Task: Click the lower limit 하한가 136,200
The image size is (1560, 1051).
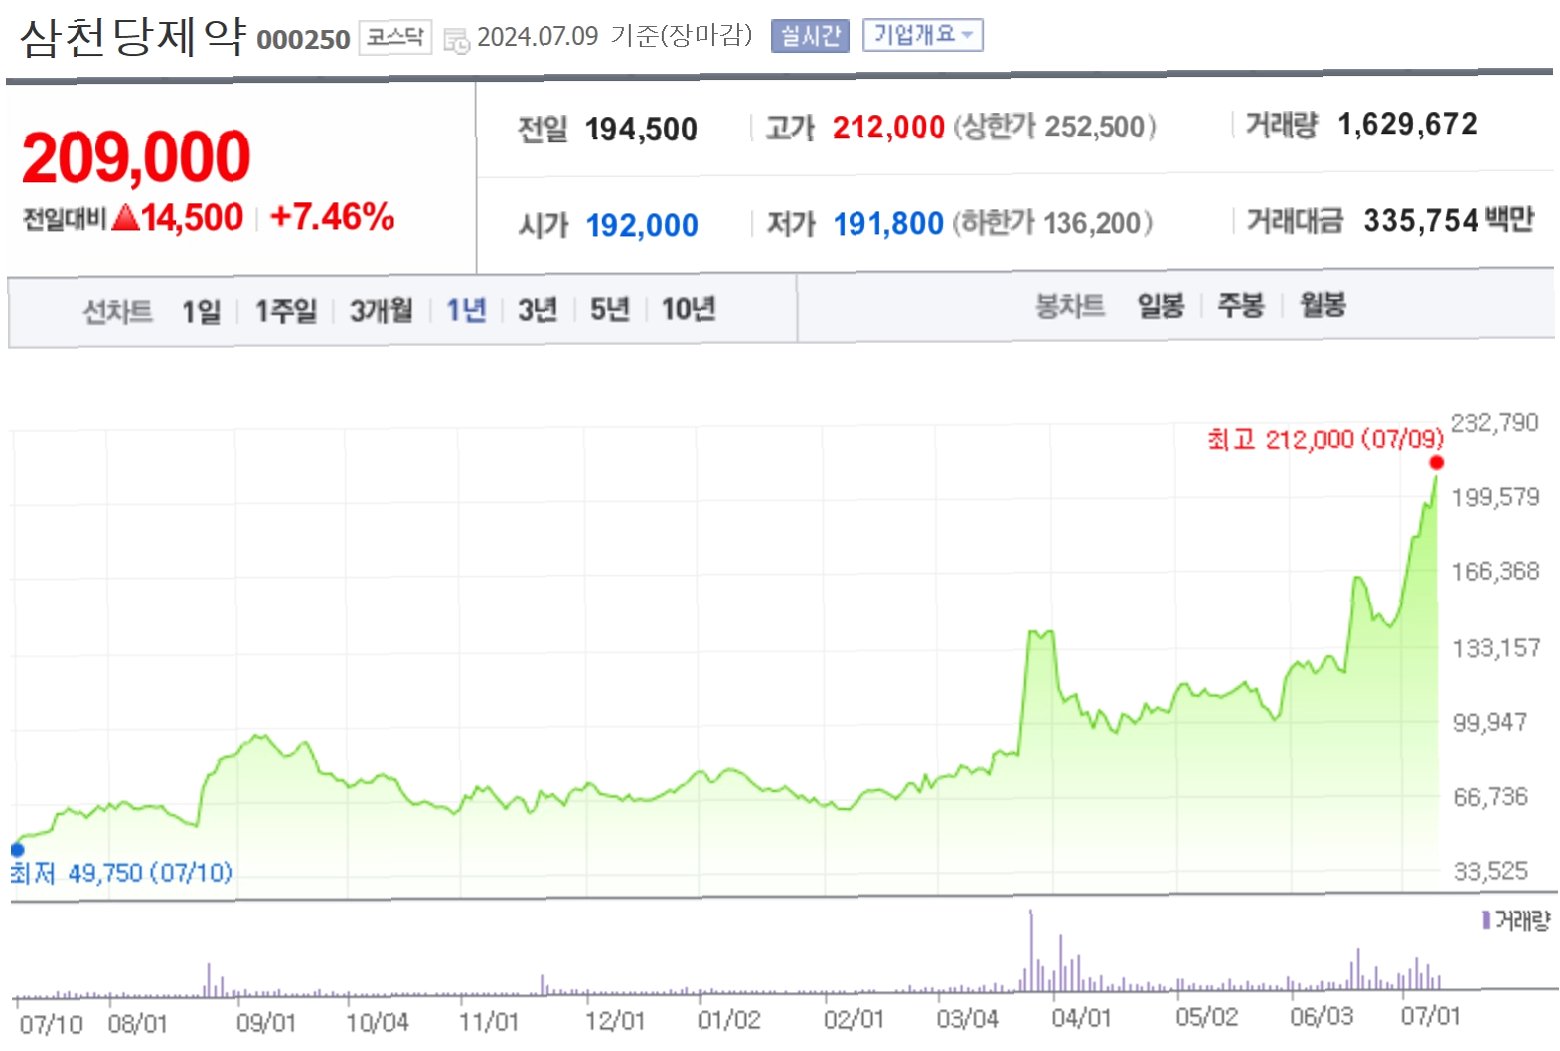Action: pyautogui.click(x=1052, y=222)
